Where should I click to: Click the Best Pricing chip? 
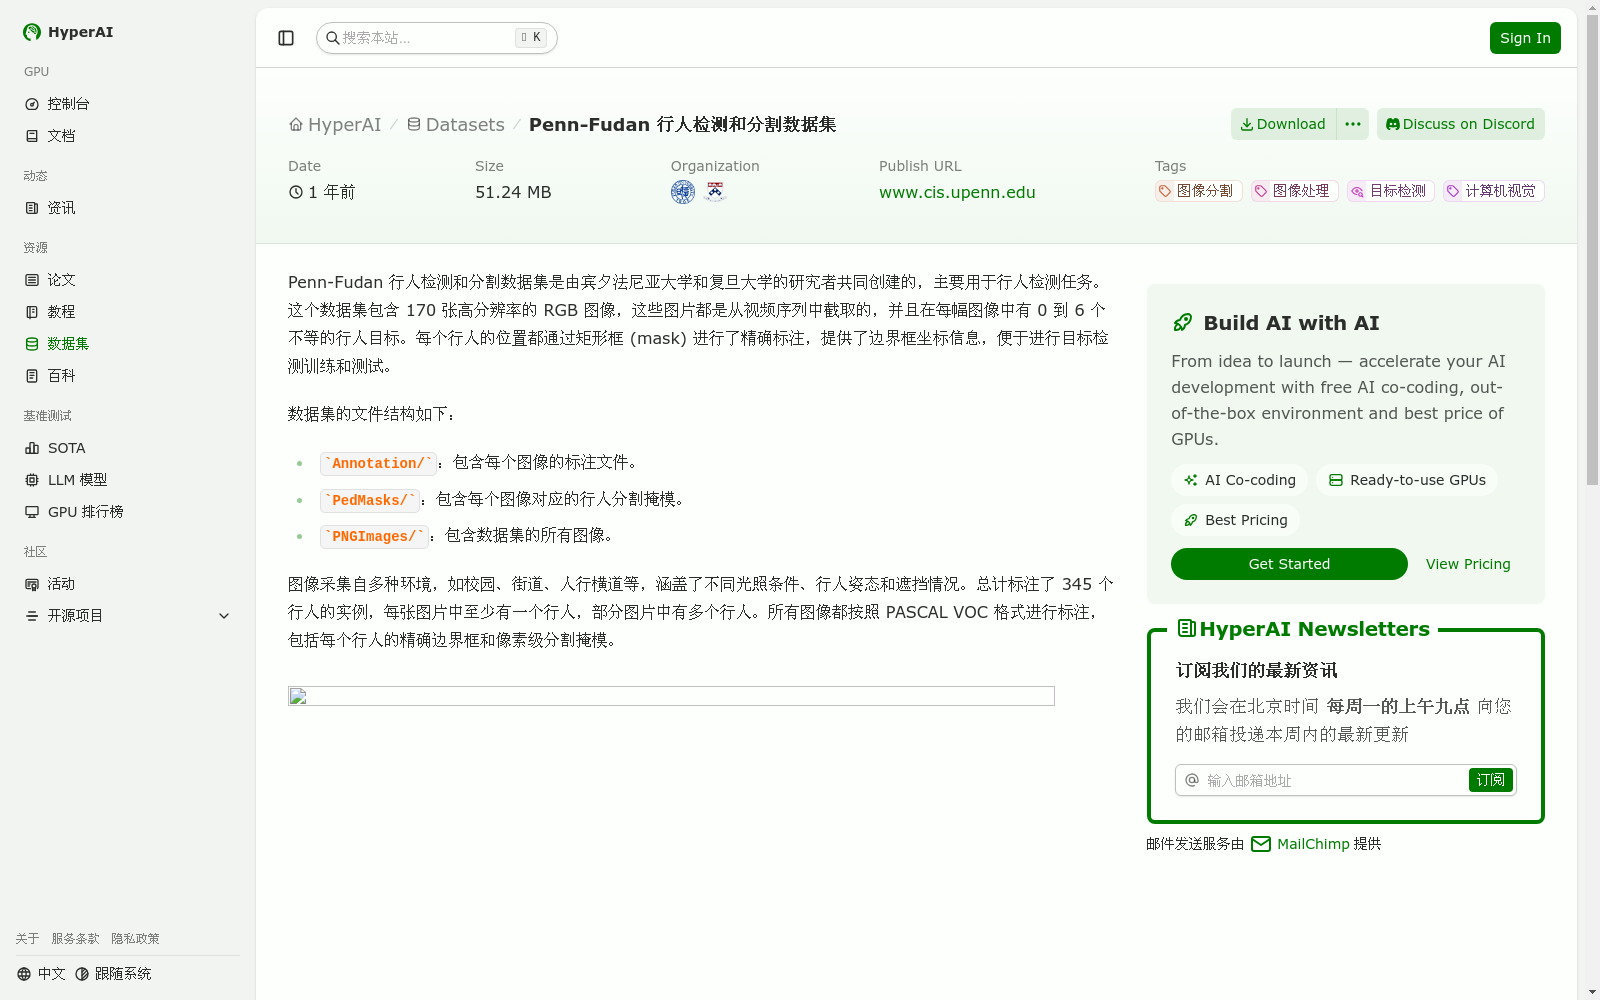click(x=1236, y=520)
